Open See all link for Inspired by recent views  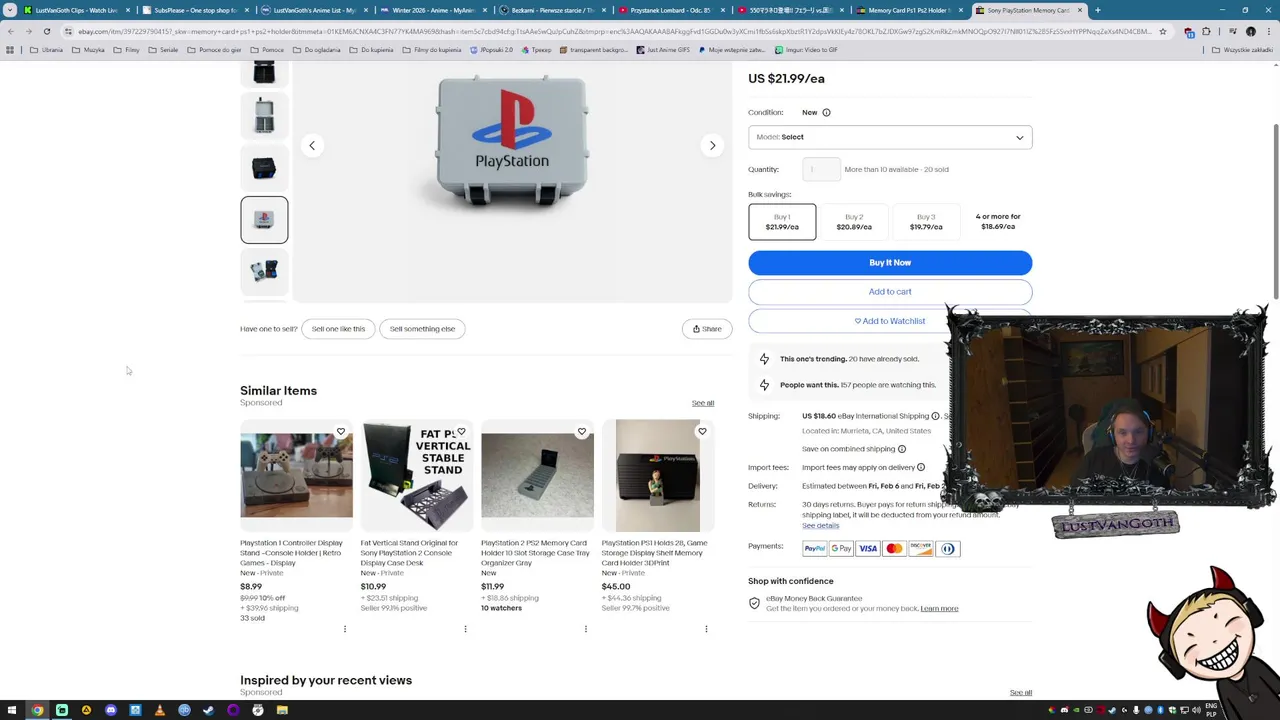click(1020, 692)
